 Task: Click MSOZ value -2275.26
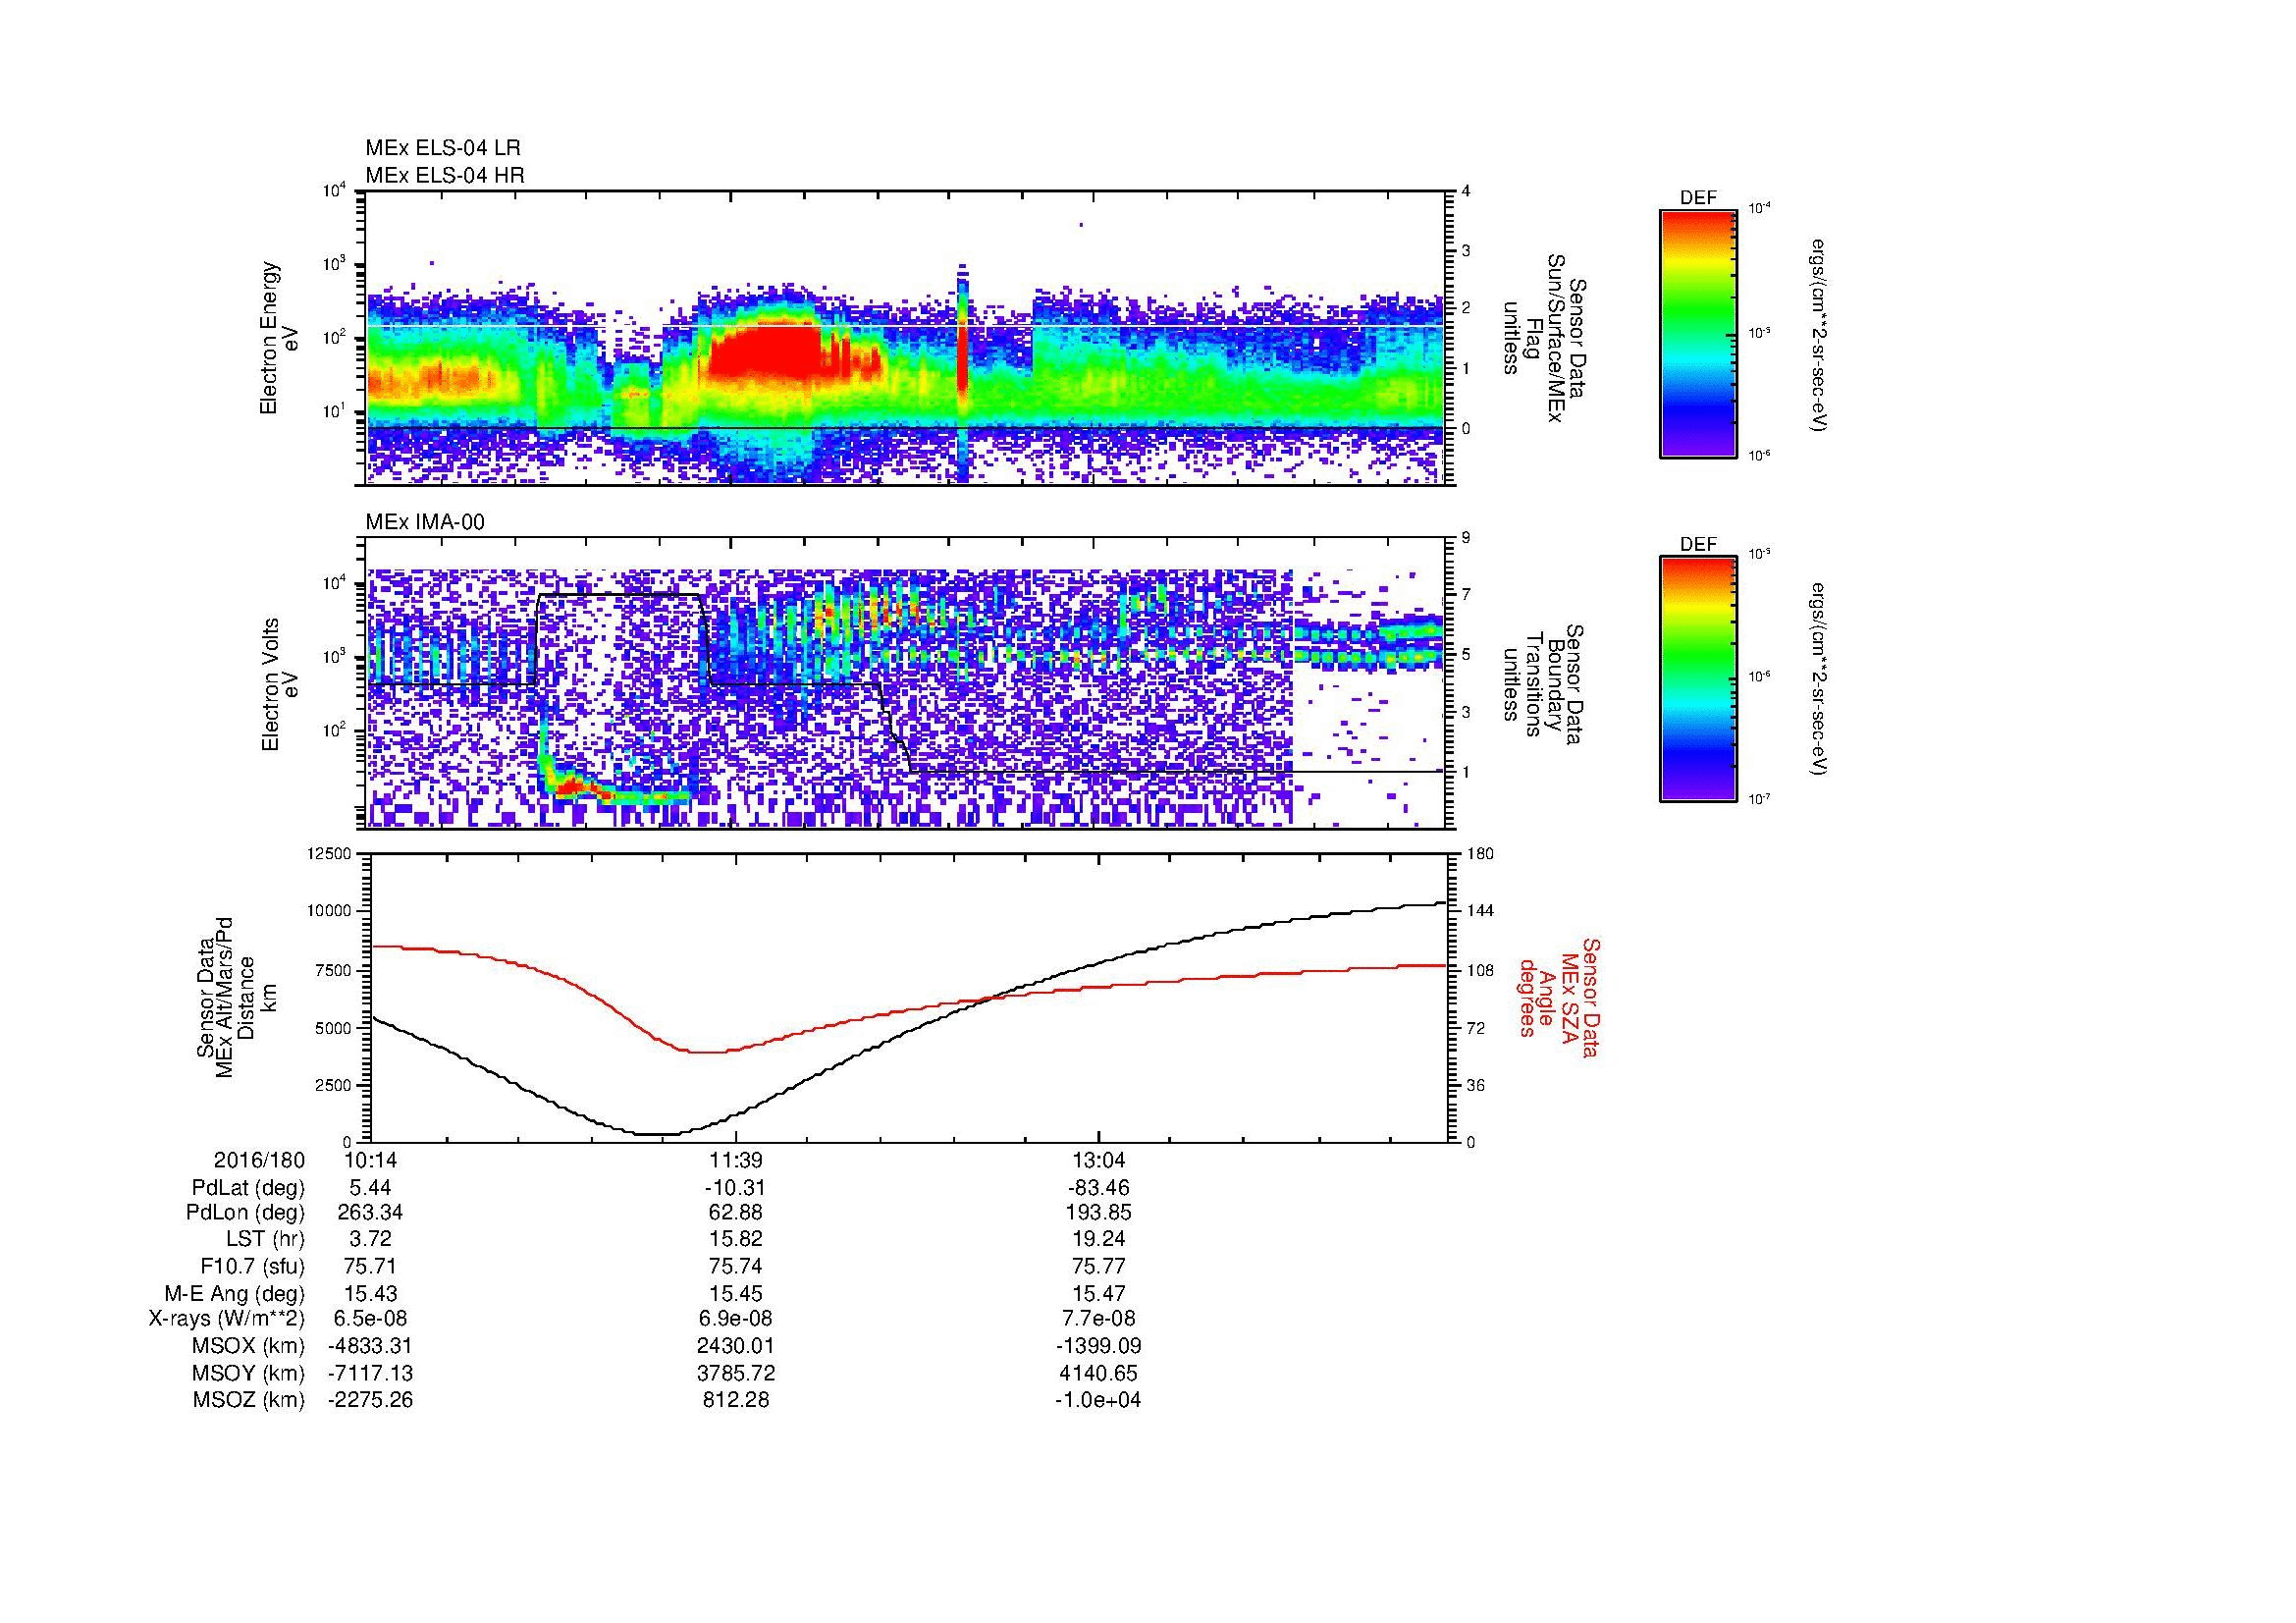point(370,1400)
